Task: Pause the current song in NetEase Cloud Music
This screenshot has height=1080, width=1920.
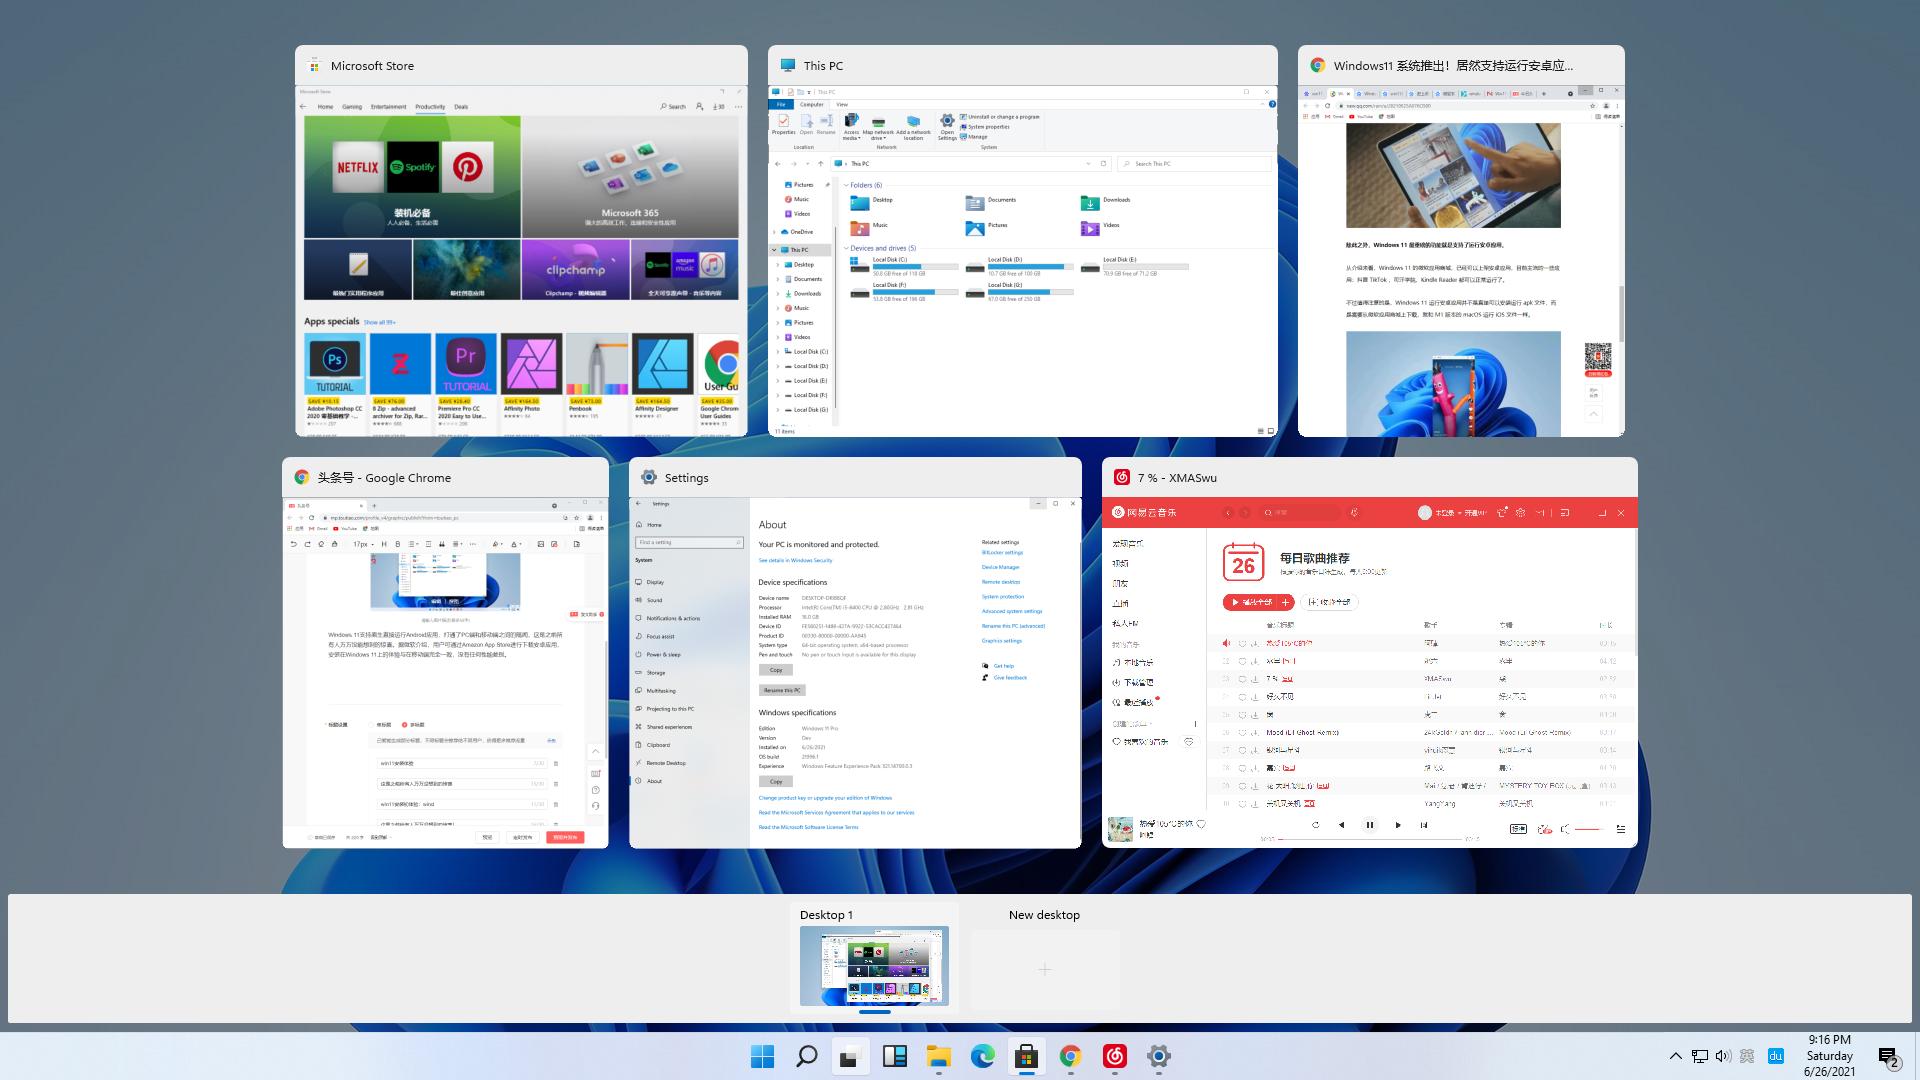Action: [x=1369, y=825]
